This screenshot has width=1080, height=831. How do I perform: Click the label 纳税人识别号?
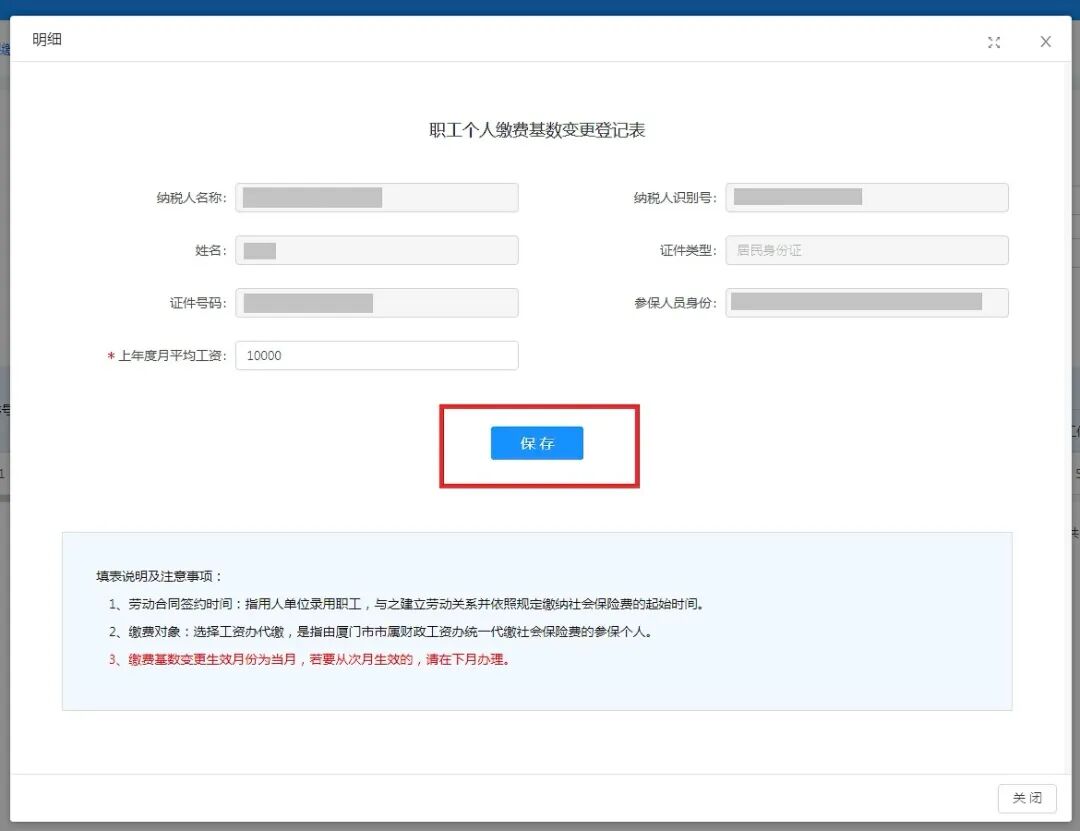(x=675, y=198)
